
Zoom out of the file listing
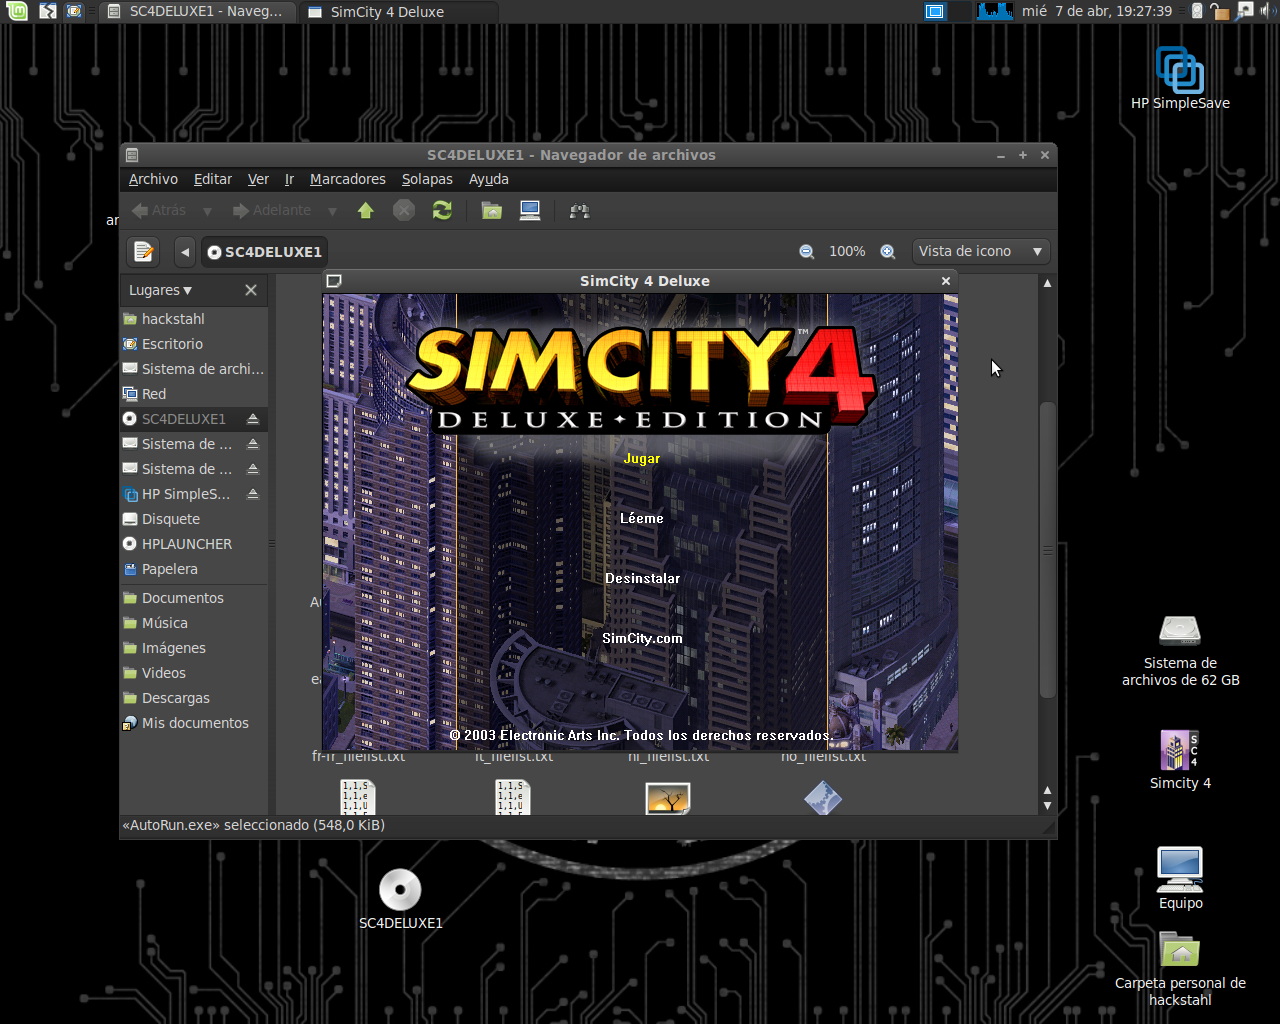pos(806,251)
